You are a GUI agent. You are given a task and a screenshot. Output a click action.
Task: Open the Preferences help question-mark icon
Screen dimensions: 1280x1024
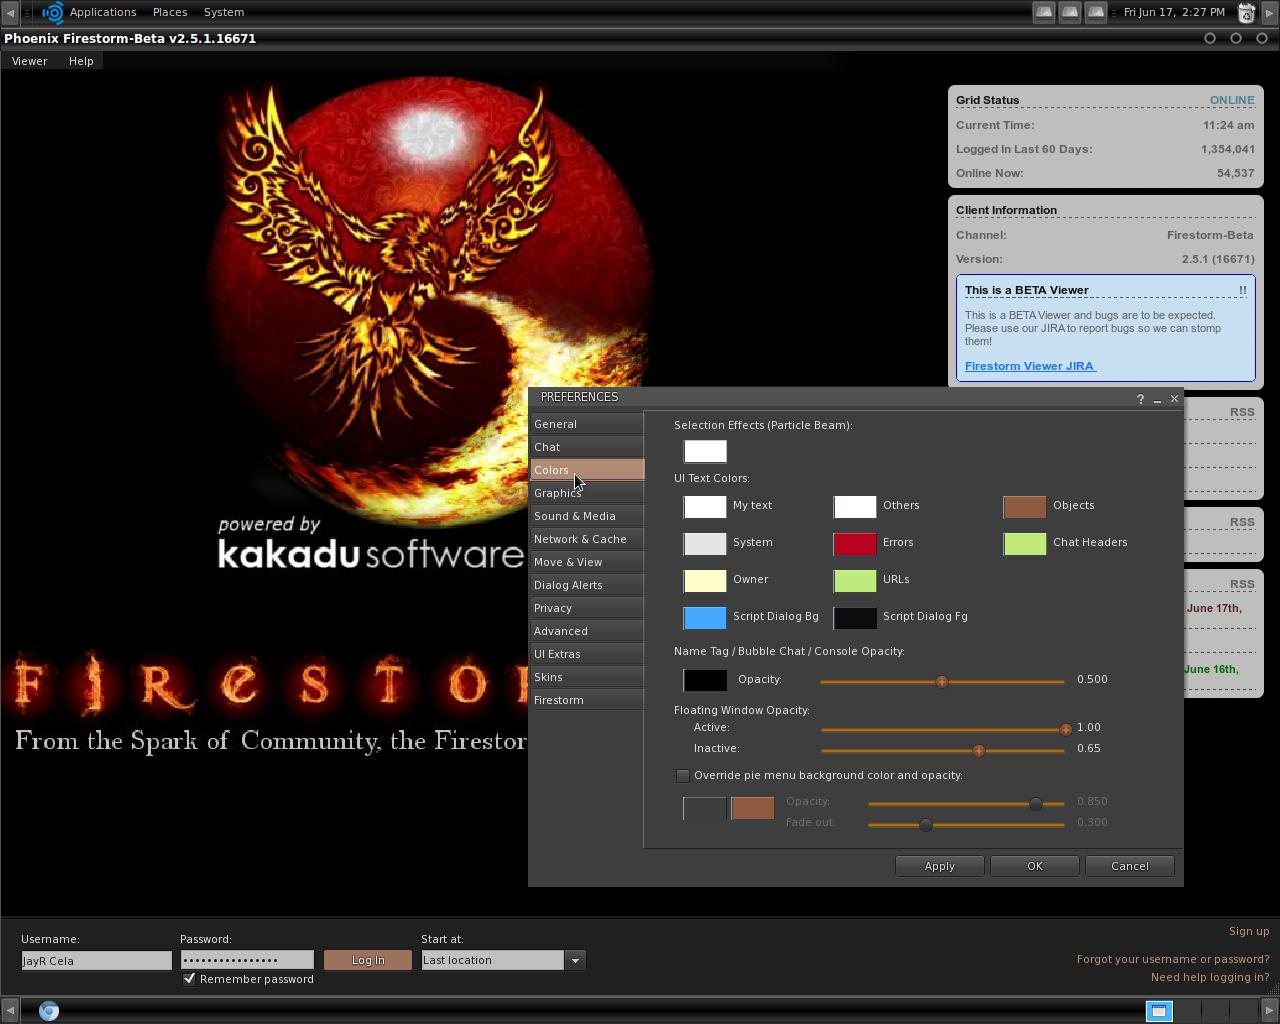(x=1140, y=399)
